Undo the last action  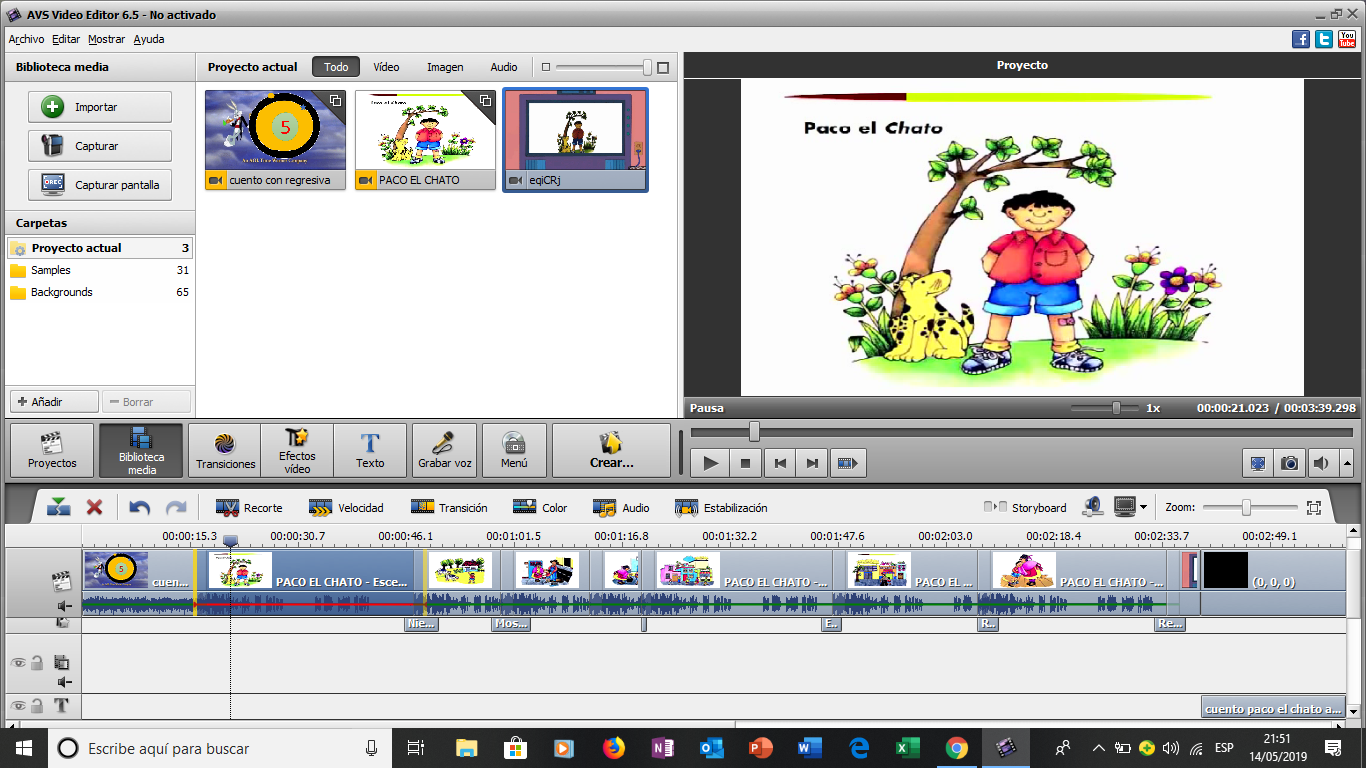pyautogui.click(x=140, y=507)
